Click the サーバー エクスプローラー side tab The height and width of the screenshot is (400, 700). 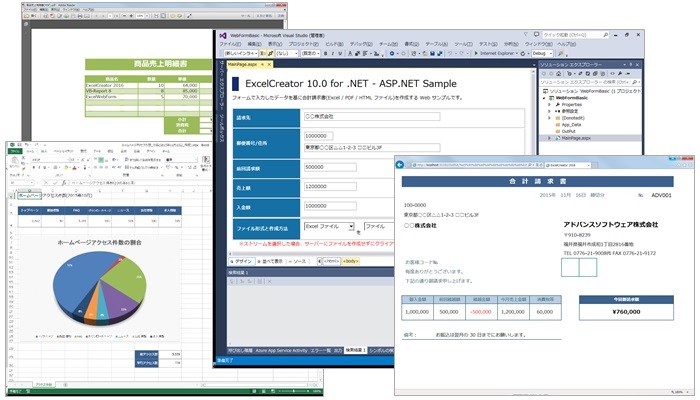[220, 86]
